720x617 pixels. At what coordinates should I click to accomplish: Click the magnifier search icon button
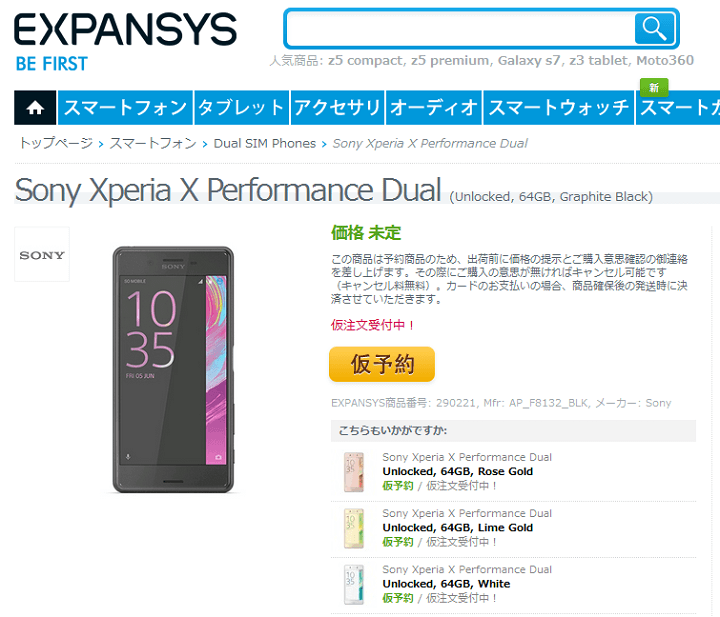(x=654, y=28)
